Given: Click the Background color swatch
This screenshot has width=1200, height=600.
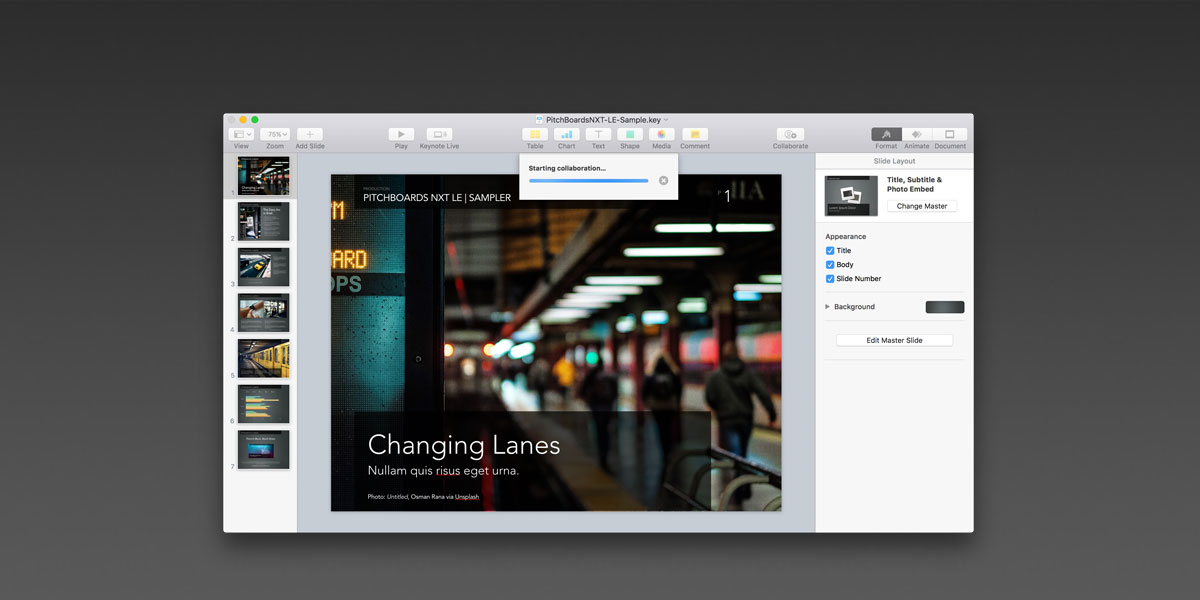Looking at the screenshot, I should pyautogui.click(x=944, y=307).
